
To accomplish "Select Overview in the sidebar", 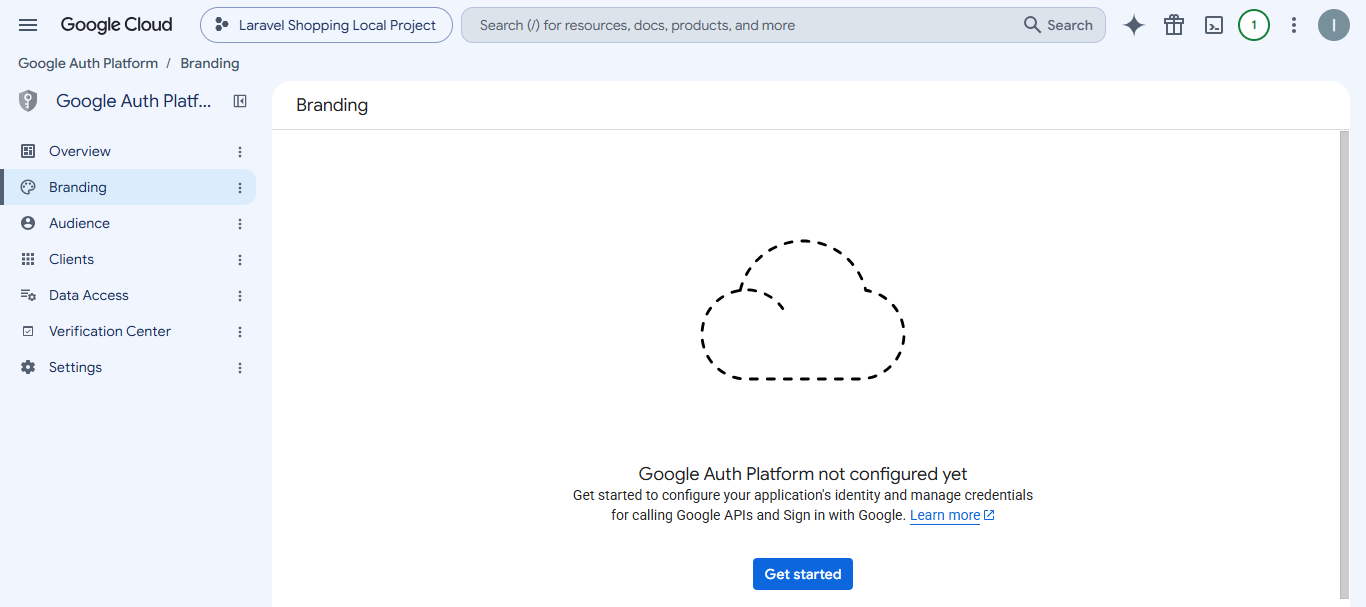I will pyautogui.click(x=128, y=151).
